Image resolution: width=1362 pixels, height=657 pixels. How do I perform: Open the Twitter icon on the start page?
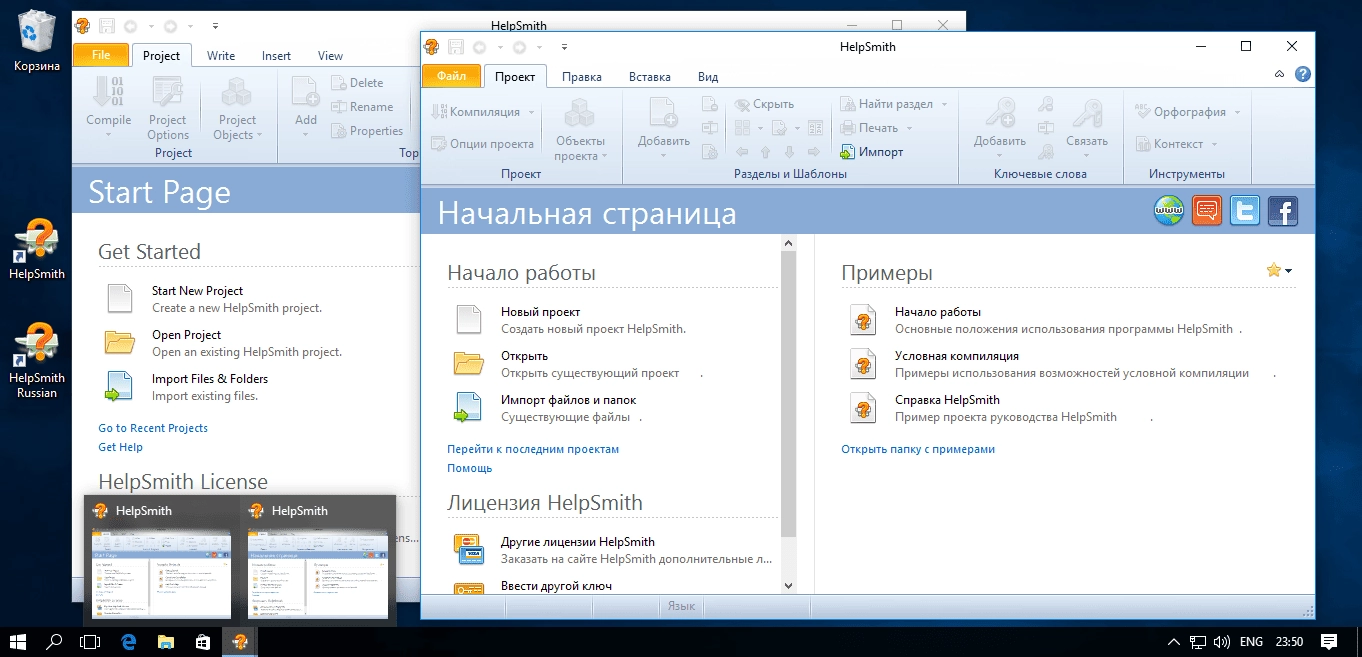pos(1245,211)
